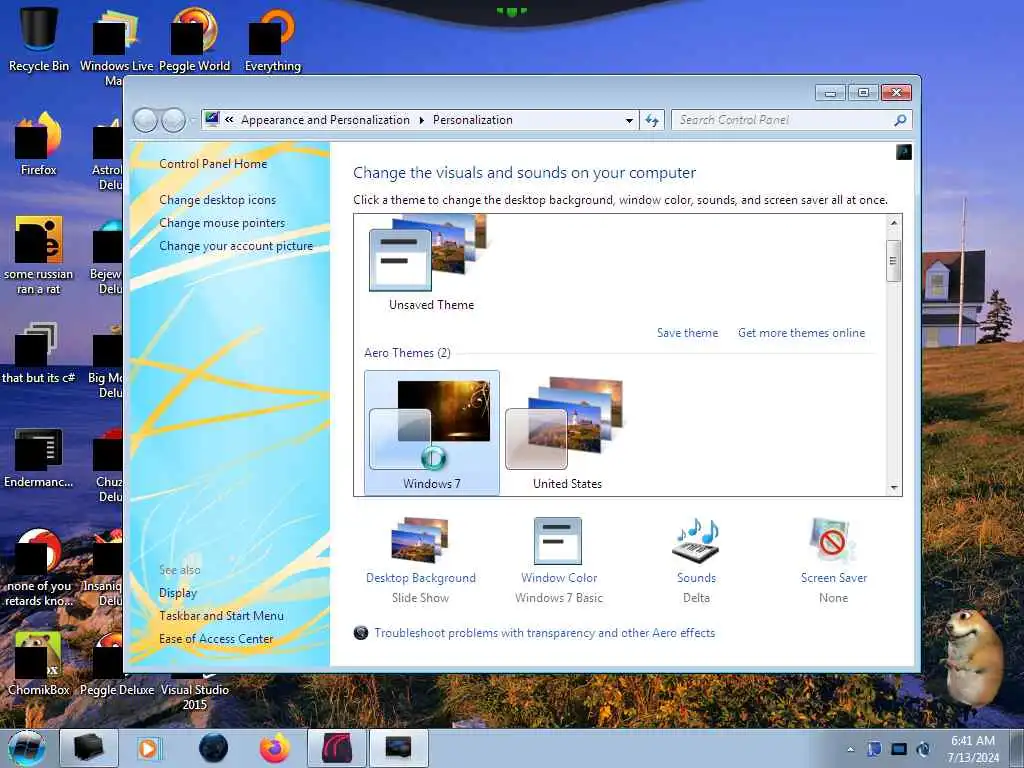
Task: Click the search magnifier icon
Action: pos(900,120)
